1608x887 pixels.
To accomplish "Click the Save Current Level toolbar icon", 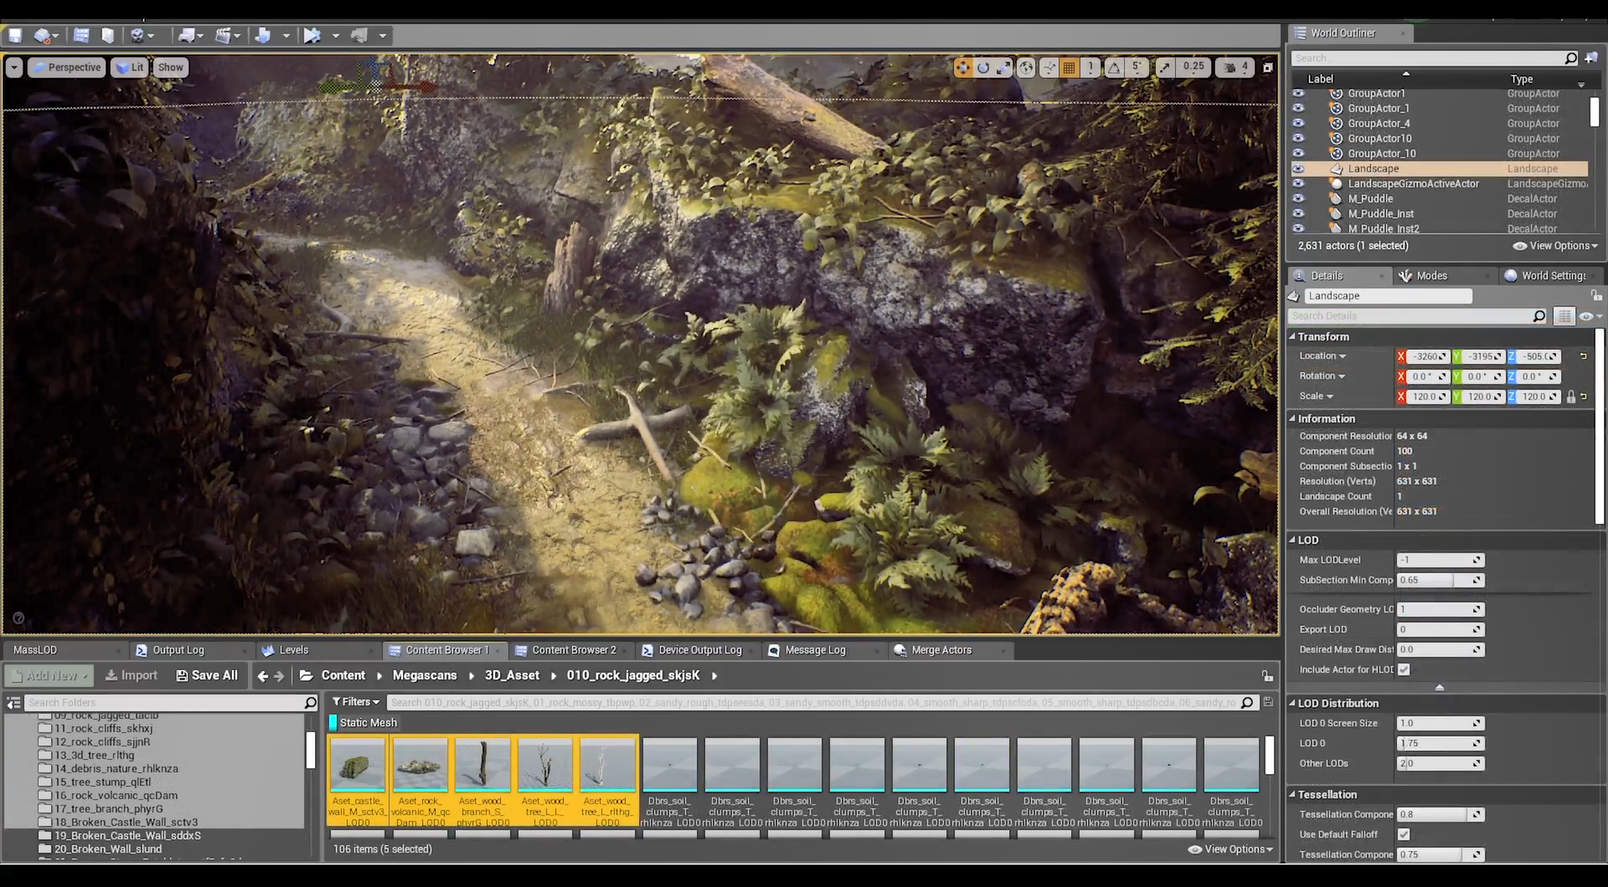I will pos(15,35).
